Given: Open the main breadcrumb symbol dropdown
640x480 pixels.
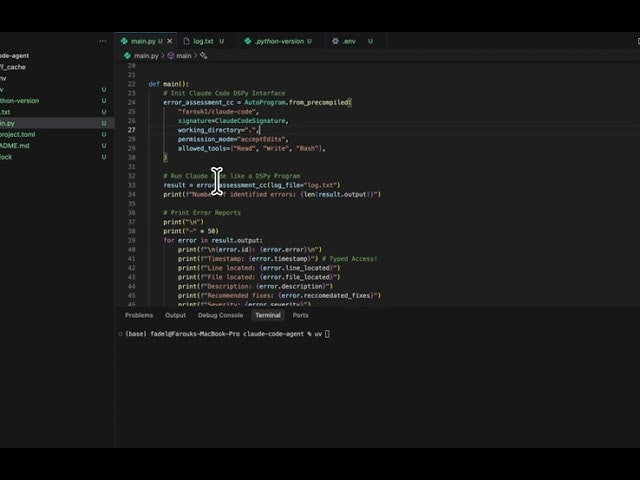Looking at the screenshot, I should point(184,56).
